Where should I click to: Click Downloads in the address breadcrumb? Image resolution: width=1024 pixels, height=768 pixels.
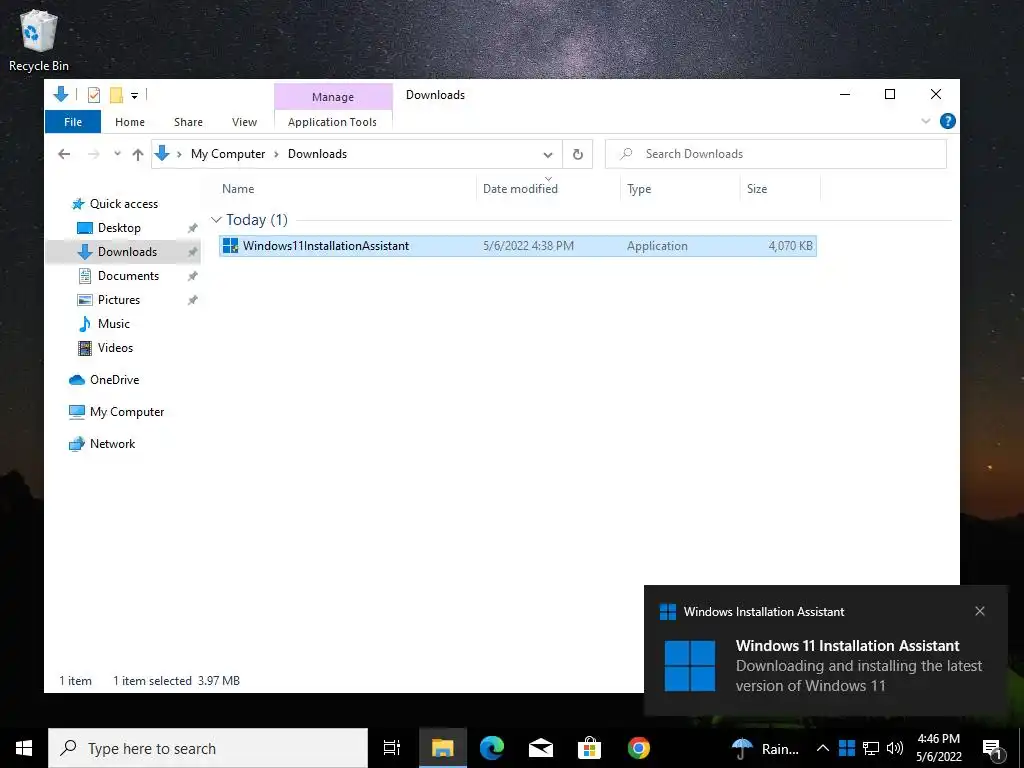(x=317, y=154)
